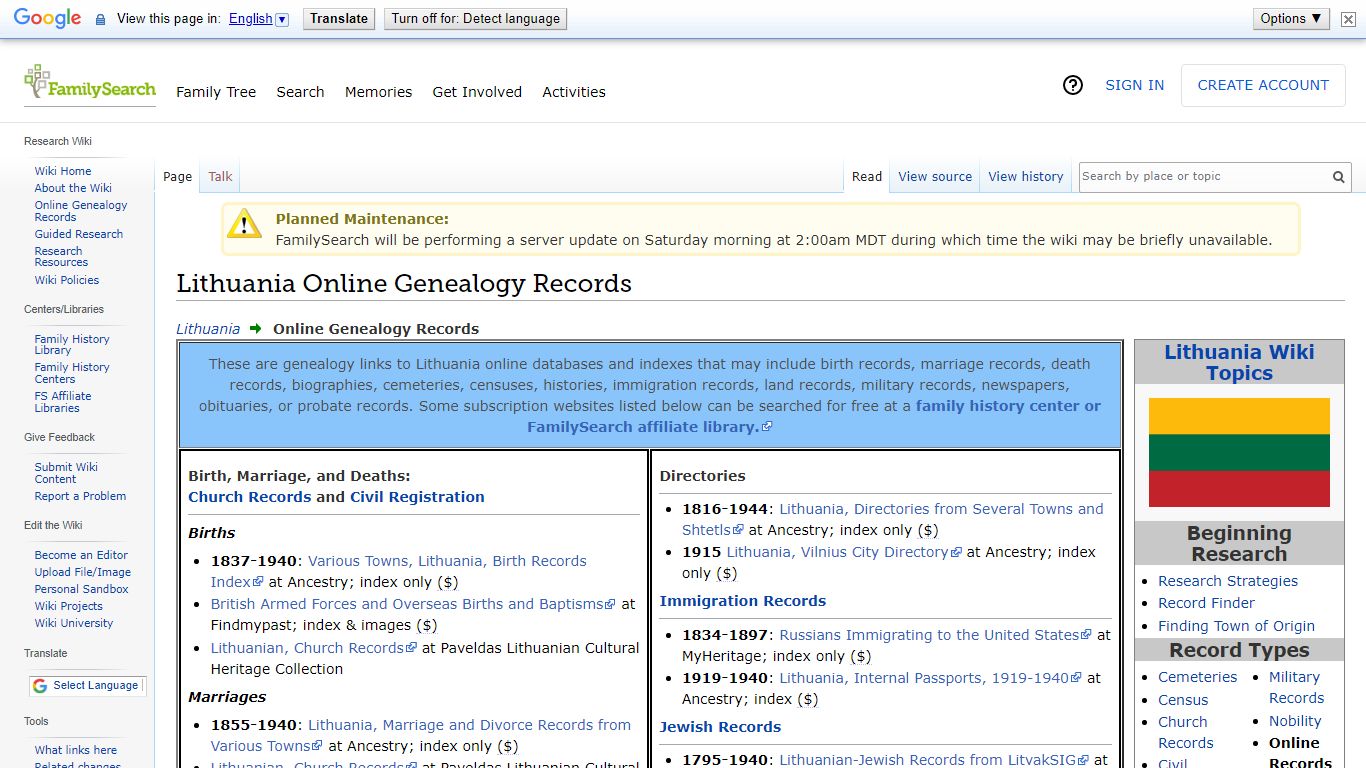Open Family History Centers link

pos(72,373)
